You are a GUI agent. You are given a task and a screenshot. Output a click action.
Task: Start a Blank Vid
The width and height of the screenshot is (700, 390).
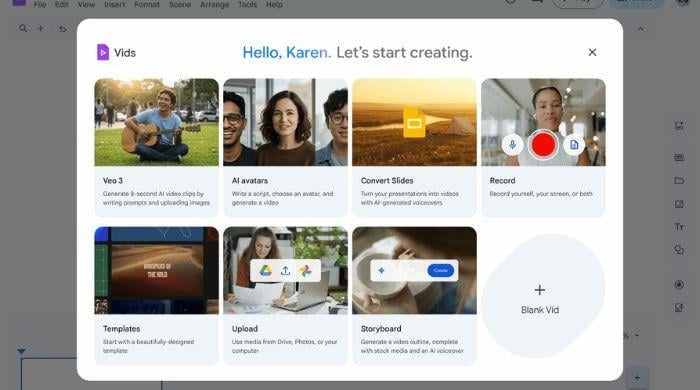pos(543,296)
